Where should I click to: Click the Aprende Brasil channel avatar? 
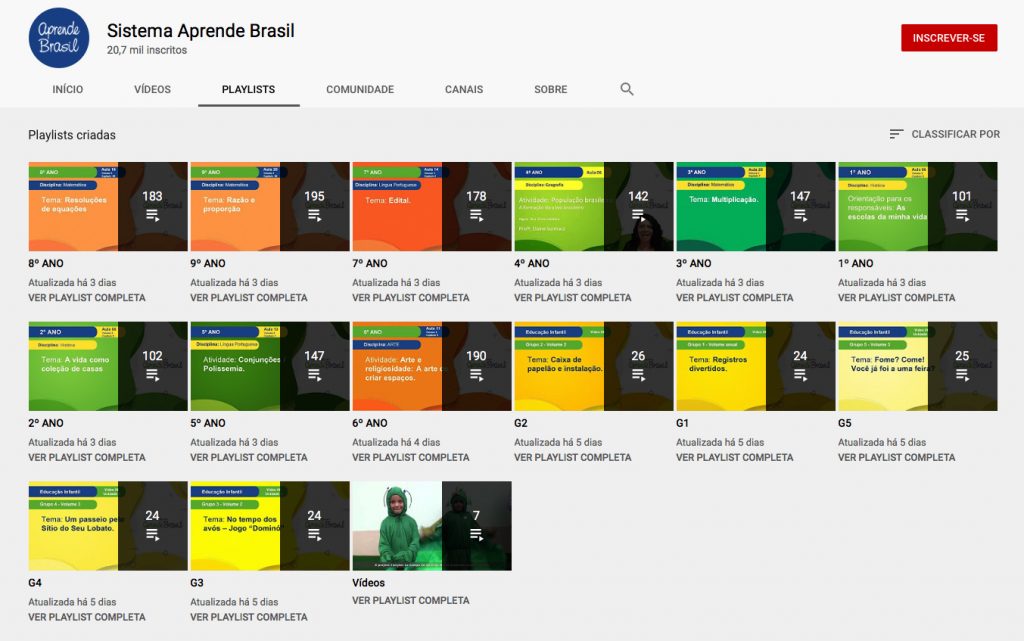click(x=59, y=38)
